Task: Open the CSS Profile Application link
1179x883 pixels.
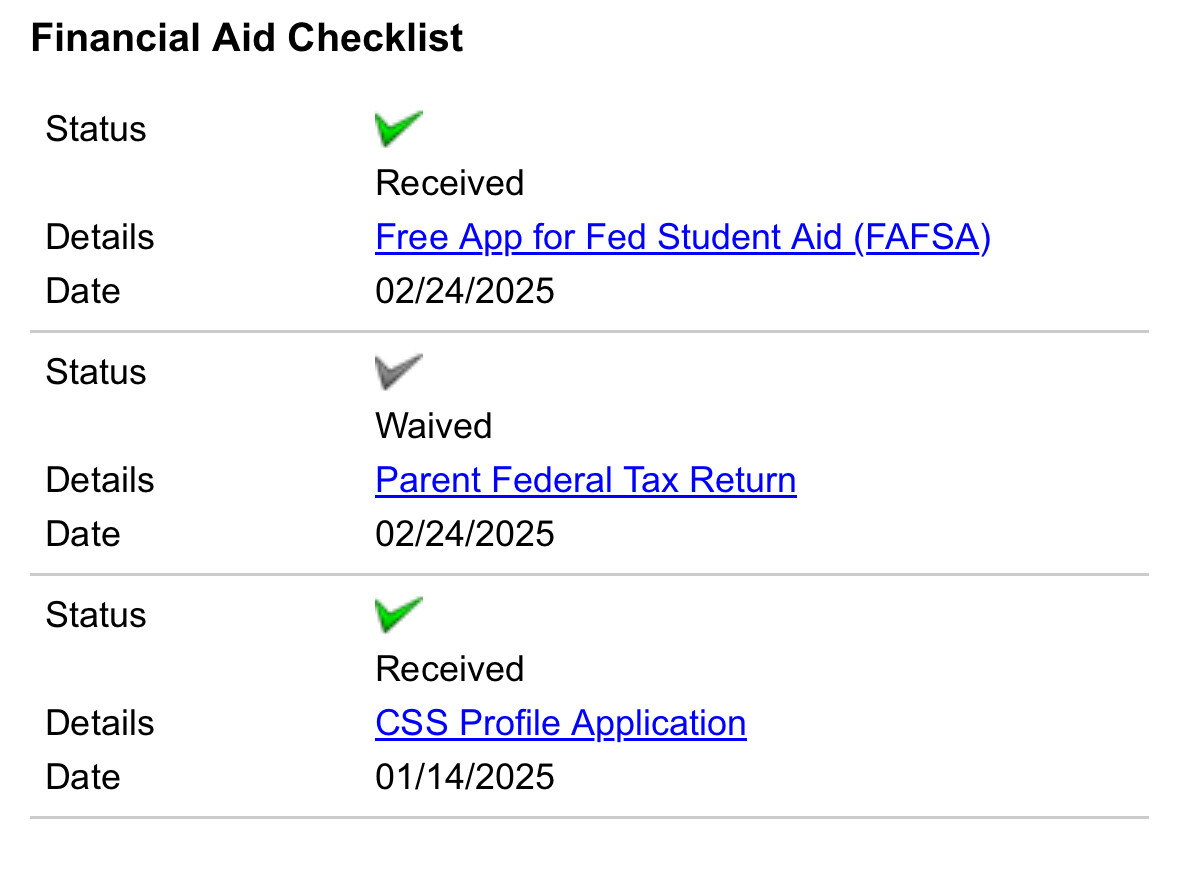Action: click(x=561, y=724)
